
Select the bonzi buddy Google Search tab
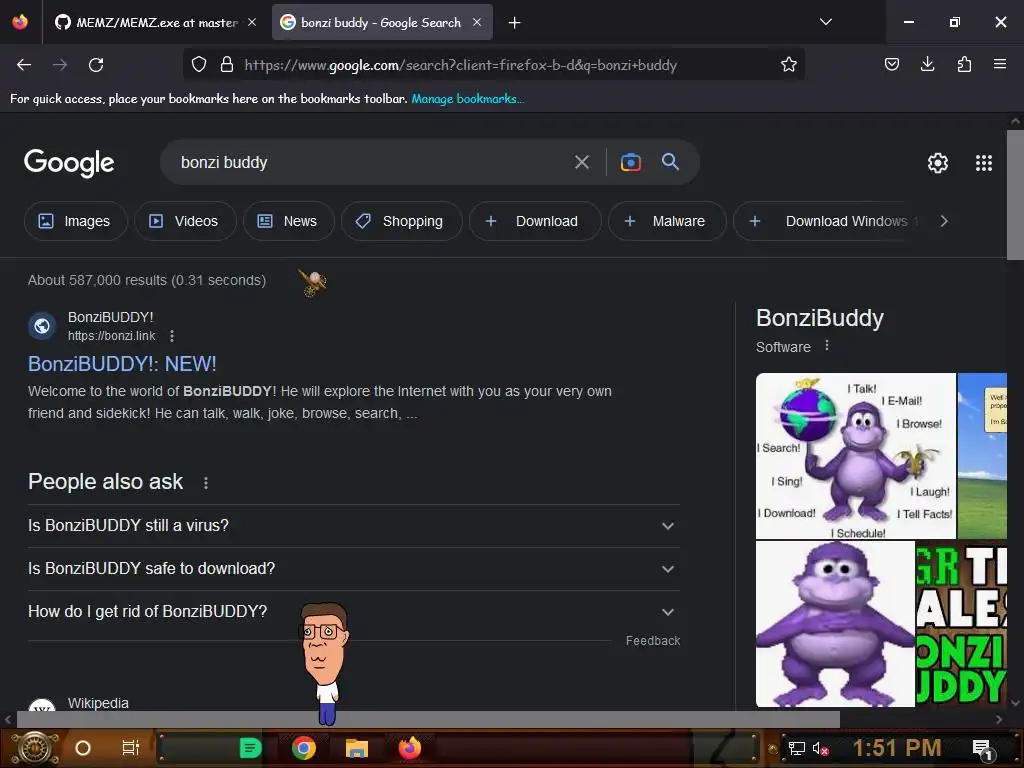point(381,22)
